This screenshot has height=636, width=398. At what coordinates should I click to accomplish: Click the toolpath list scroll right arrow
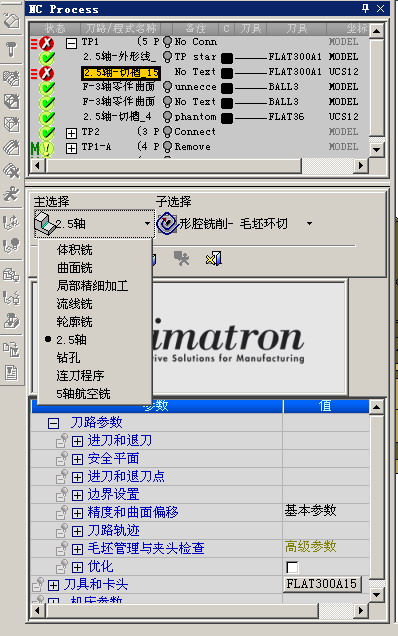point(360,165)
